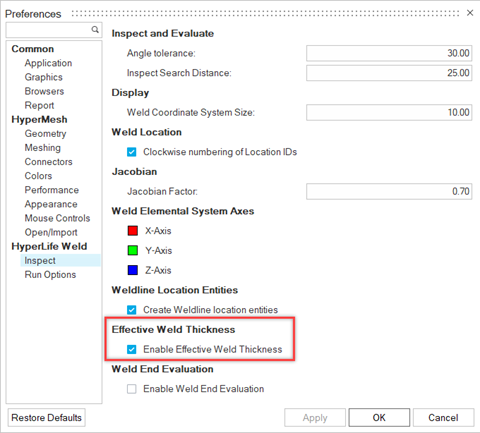The image size is (480, 433).
Task: Click the search magnifier icon
Action: [x=95, y=30]
